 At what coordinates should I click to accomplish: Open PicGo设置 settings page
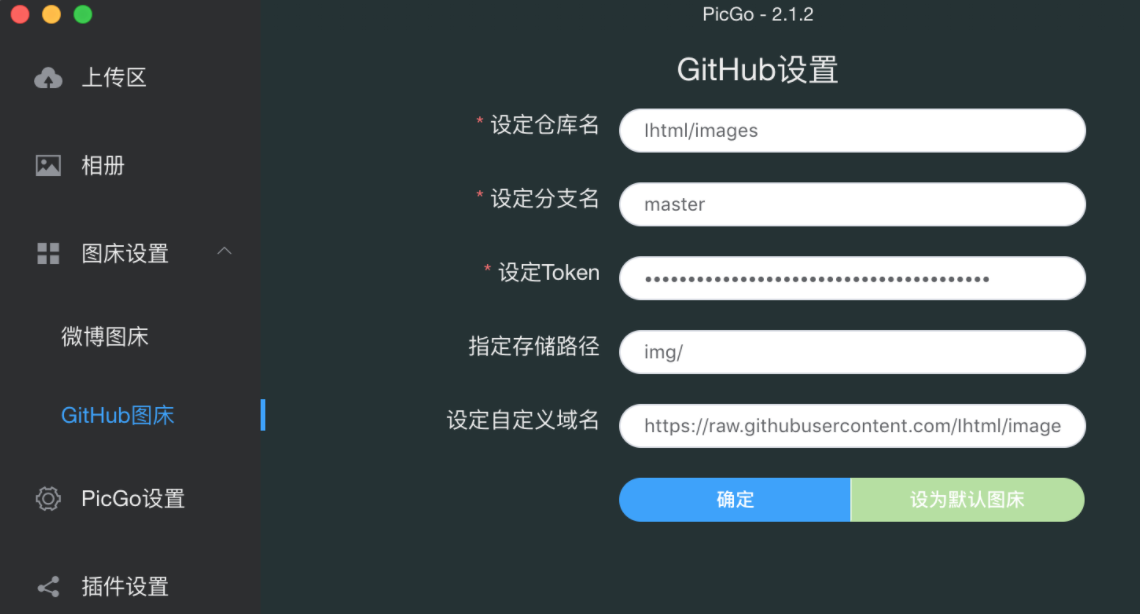click(133, 498)
